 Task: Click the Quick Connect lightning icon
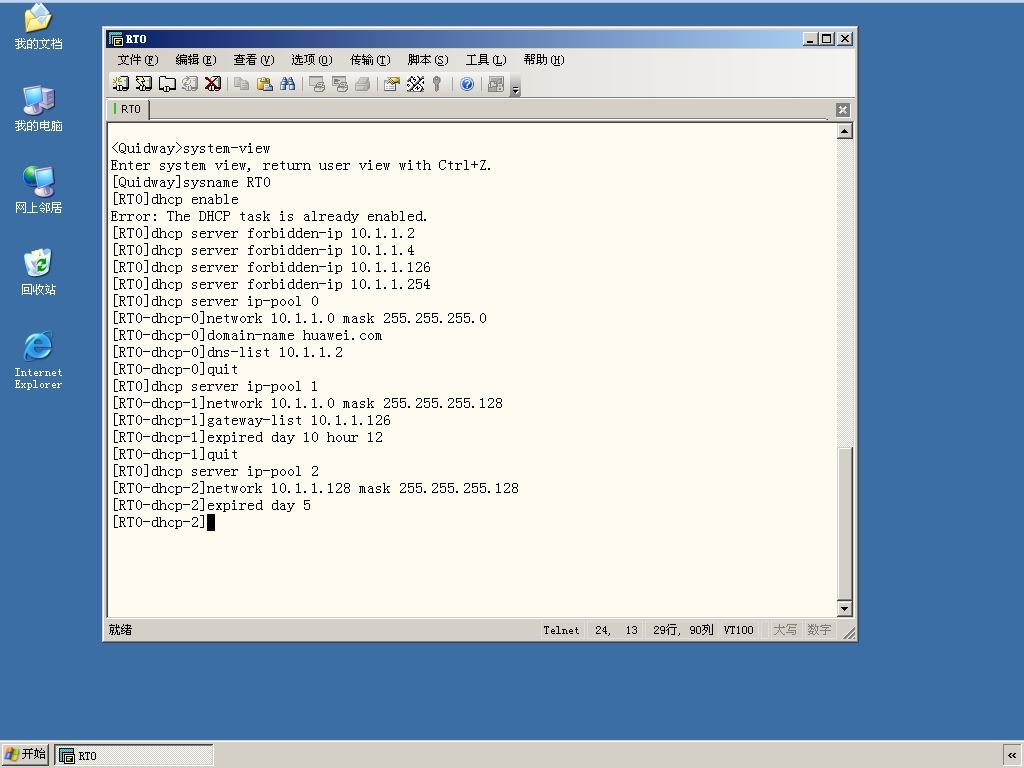(x=144, y=84)
